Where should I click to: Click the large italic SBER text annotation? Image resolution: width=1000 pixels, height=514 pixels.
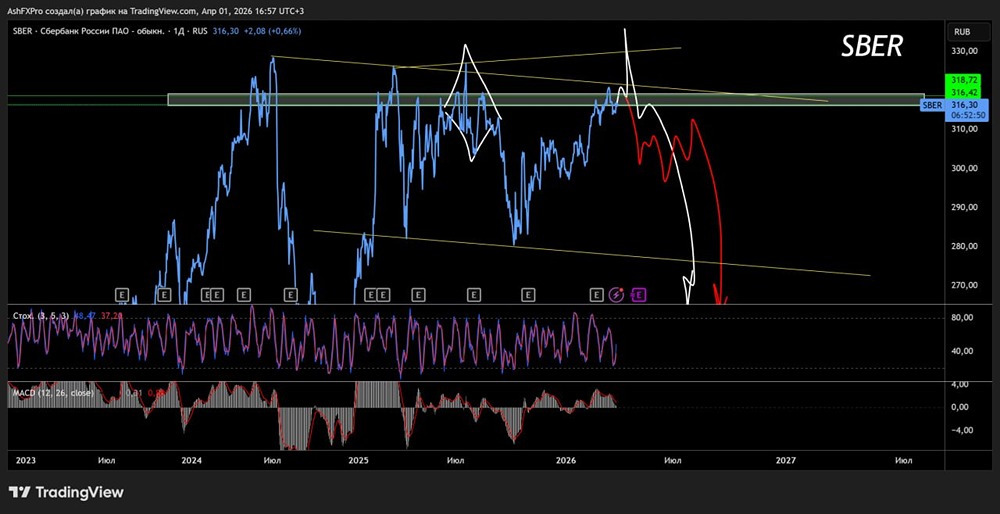(871, 46)
